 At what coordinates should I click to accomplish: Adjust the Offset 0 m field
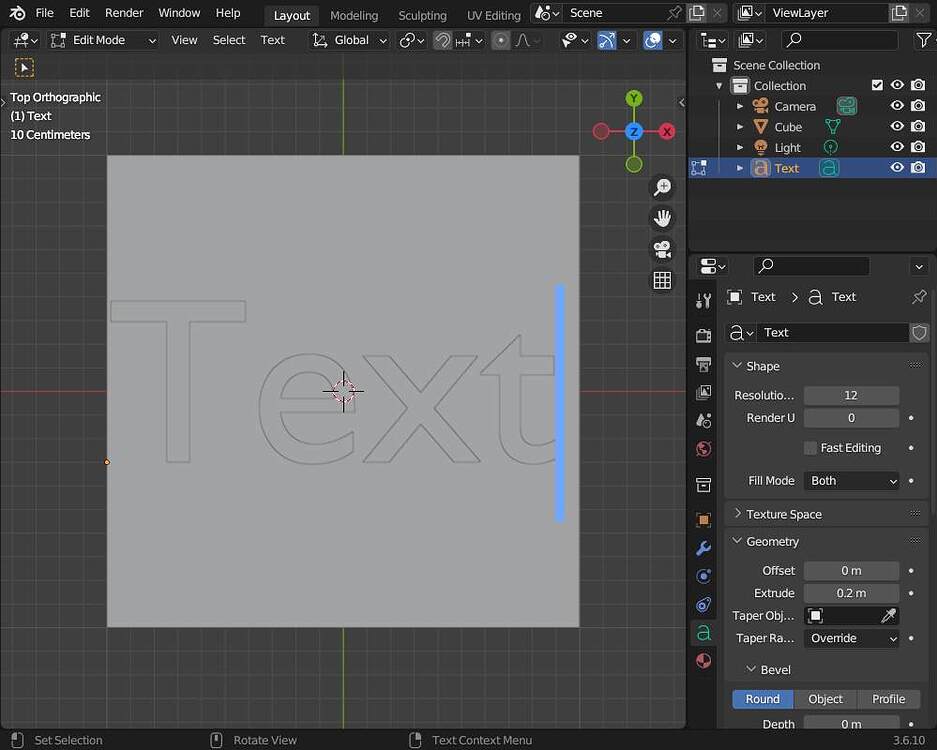(x=852, y=571)
